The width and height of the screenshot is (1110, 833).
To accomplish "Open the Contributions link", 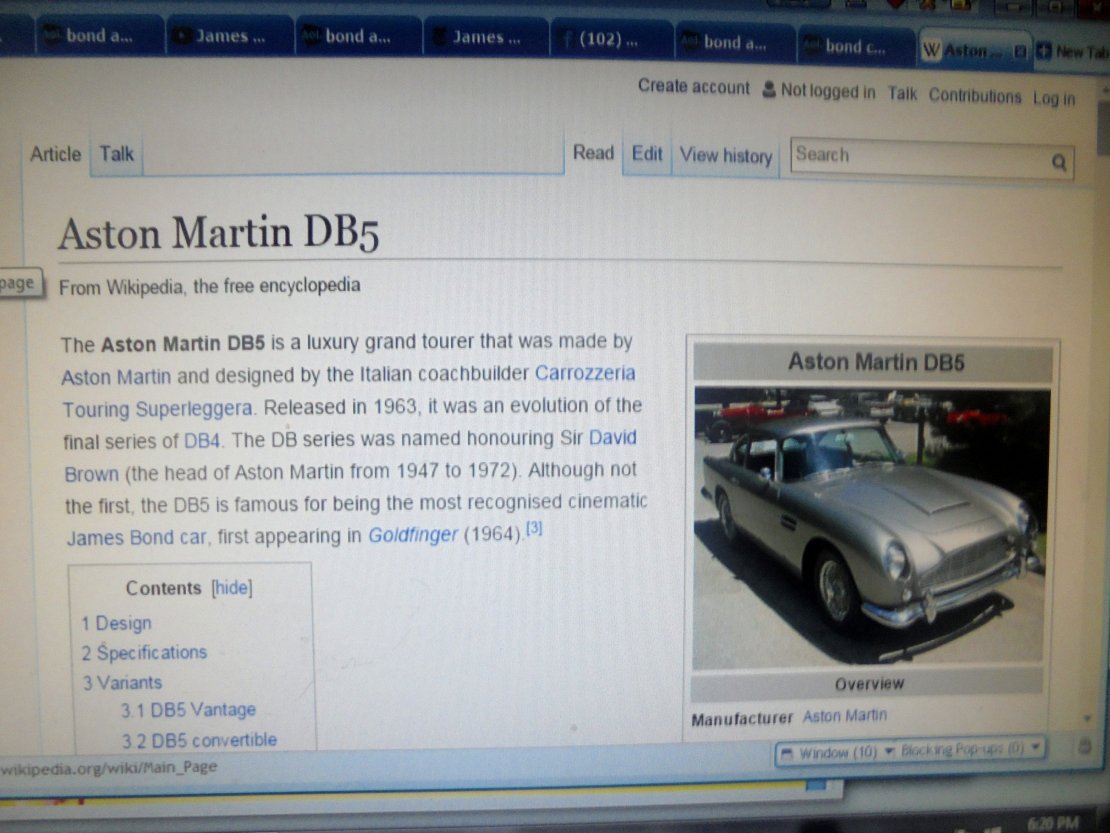I will (975, 96).
